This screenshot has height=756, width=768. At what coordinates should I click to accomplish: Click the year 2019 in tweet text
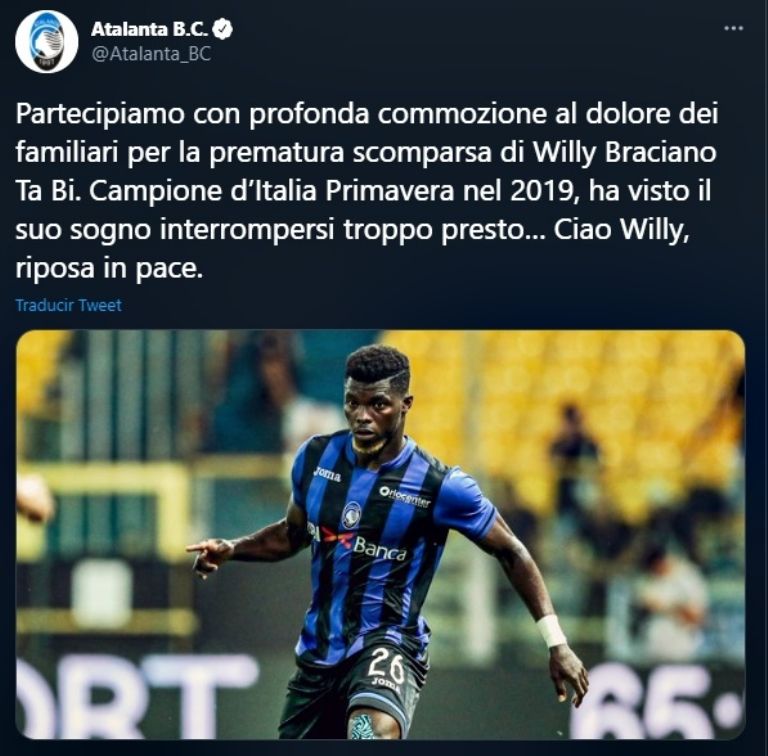(x=541, y=190)
